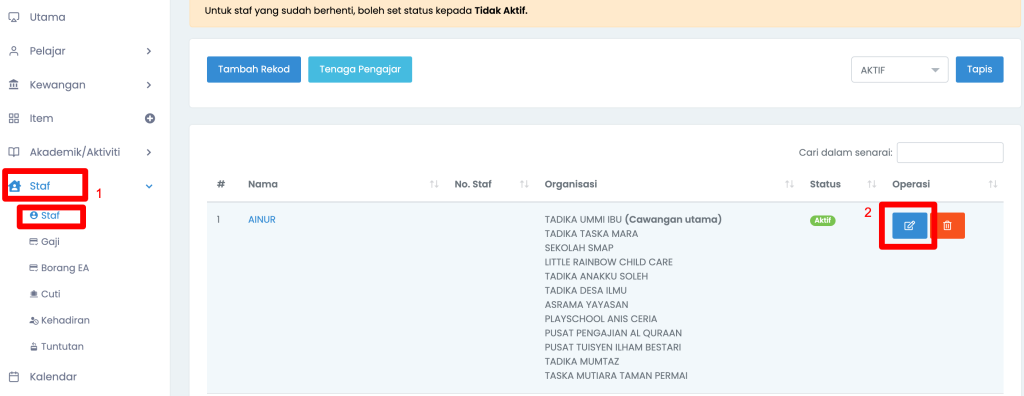
Task: Click the Staf house icon in sidebar
Action: [x=15, y=186]
